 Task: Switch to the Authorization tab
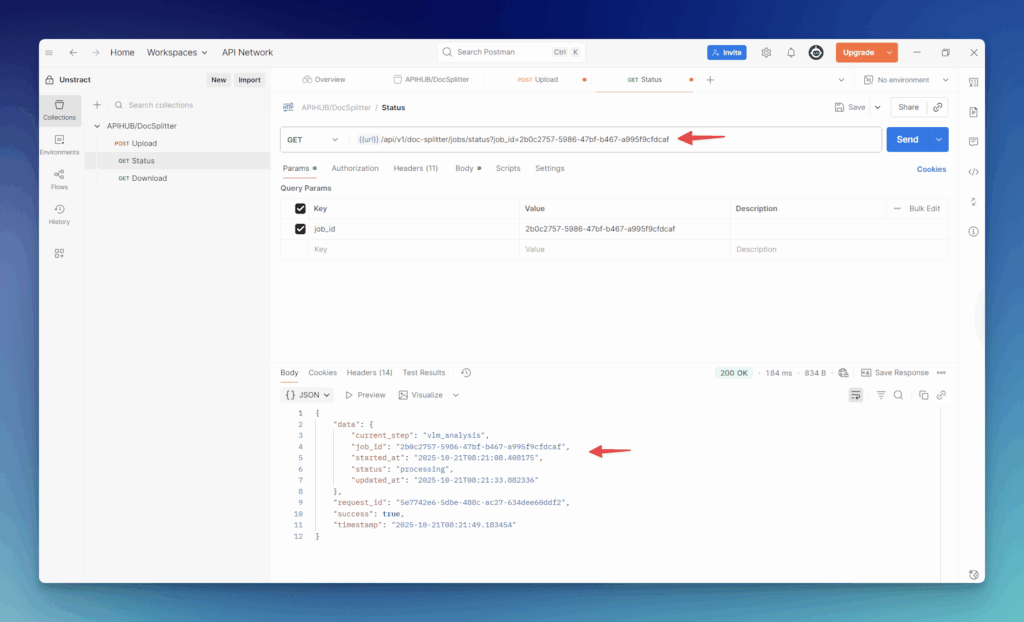pos(355,168)
